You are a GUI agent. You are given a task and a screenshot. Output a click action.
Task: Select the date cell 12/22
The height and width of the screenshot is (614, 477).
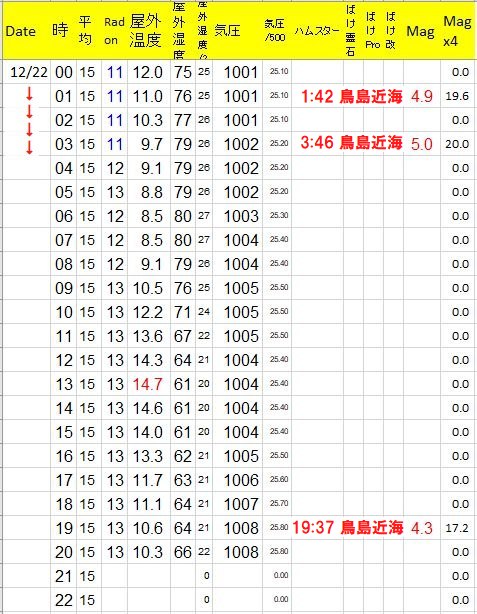tap(29, 72)
